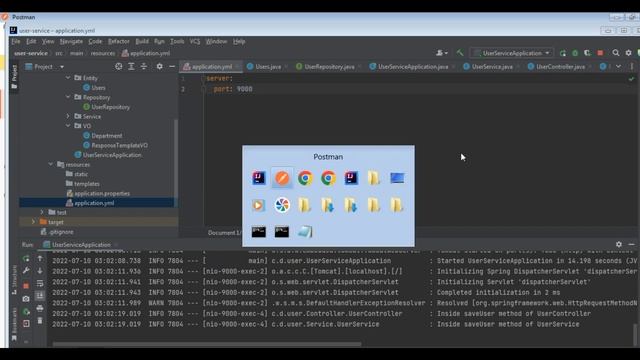
Task: Click the Run console horizontal scrollbar
Action: click(207, 344)
